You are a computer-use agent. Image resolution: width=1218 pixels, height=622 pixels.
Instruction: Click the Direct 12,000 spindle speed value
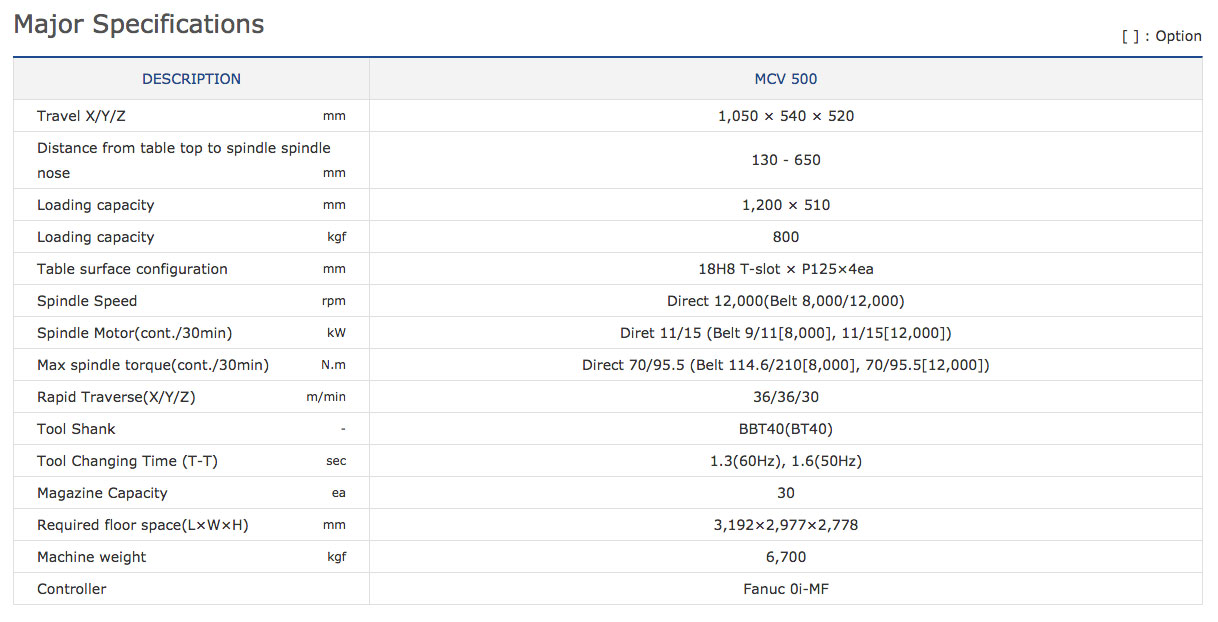tap(785, 301)
